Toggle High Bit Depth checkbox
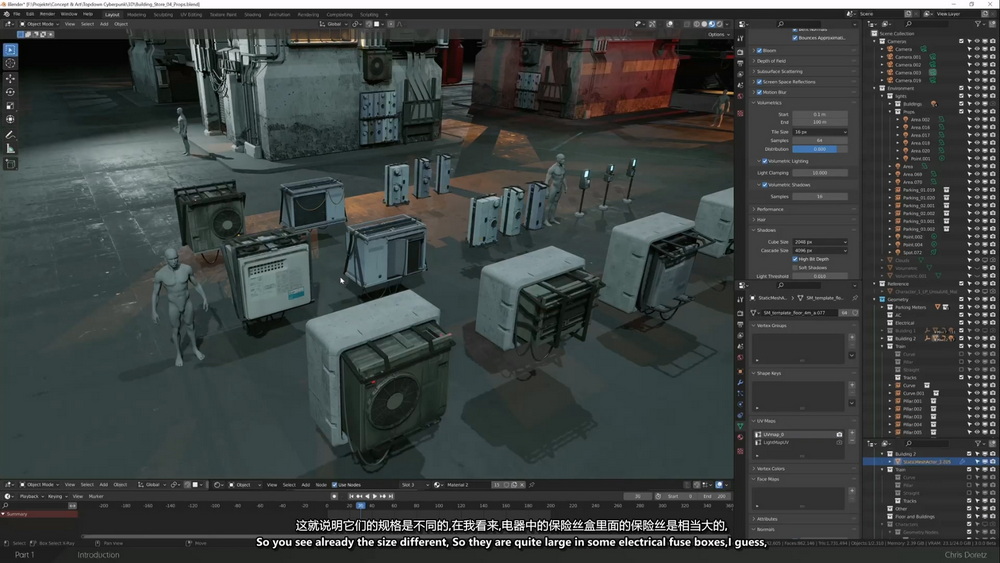The width and height of the screenshot is (1000, 563). click(x=795, y=259)
